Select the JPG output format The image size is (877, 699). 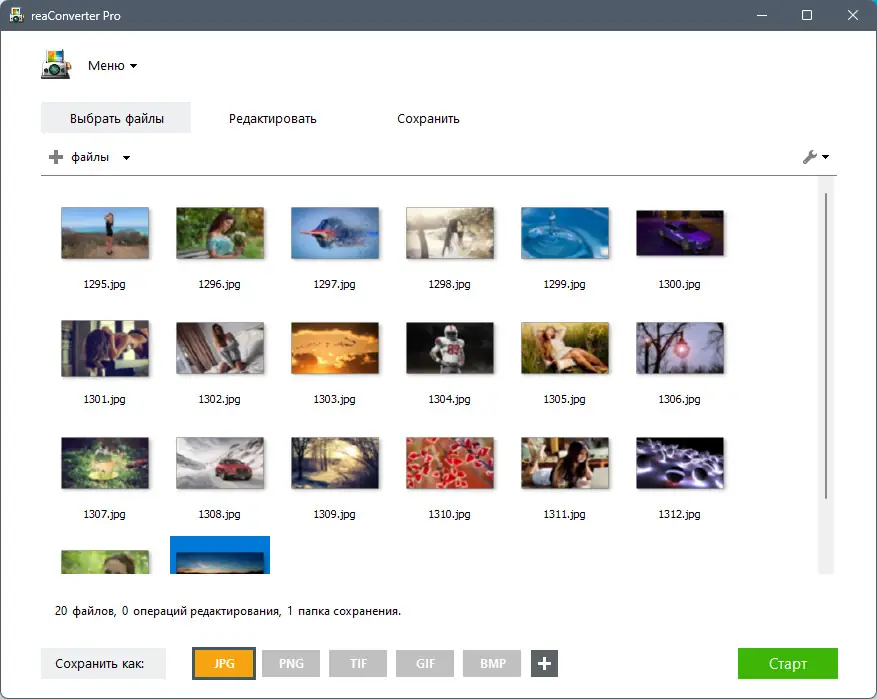click(223, 663)
